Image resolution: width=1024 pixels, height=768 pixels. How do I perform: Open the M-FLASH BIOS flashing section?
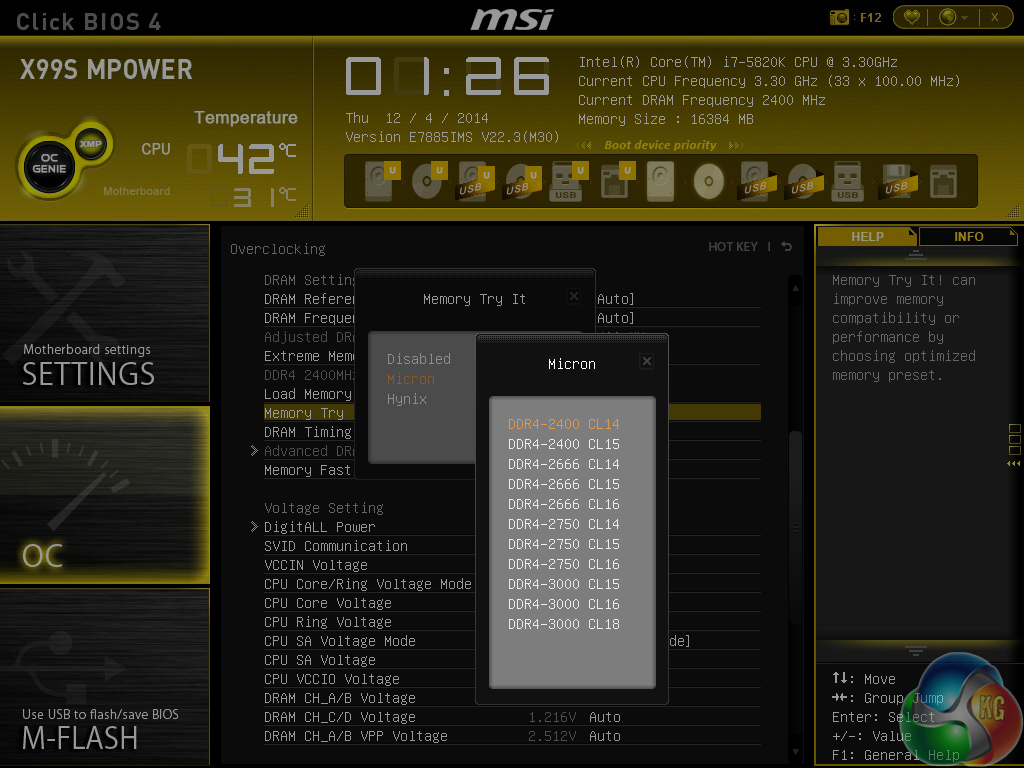coord(104,677)
